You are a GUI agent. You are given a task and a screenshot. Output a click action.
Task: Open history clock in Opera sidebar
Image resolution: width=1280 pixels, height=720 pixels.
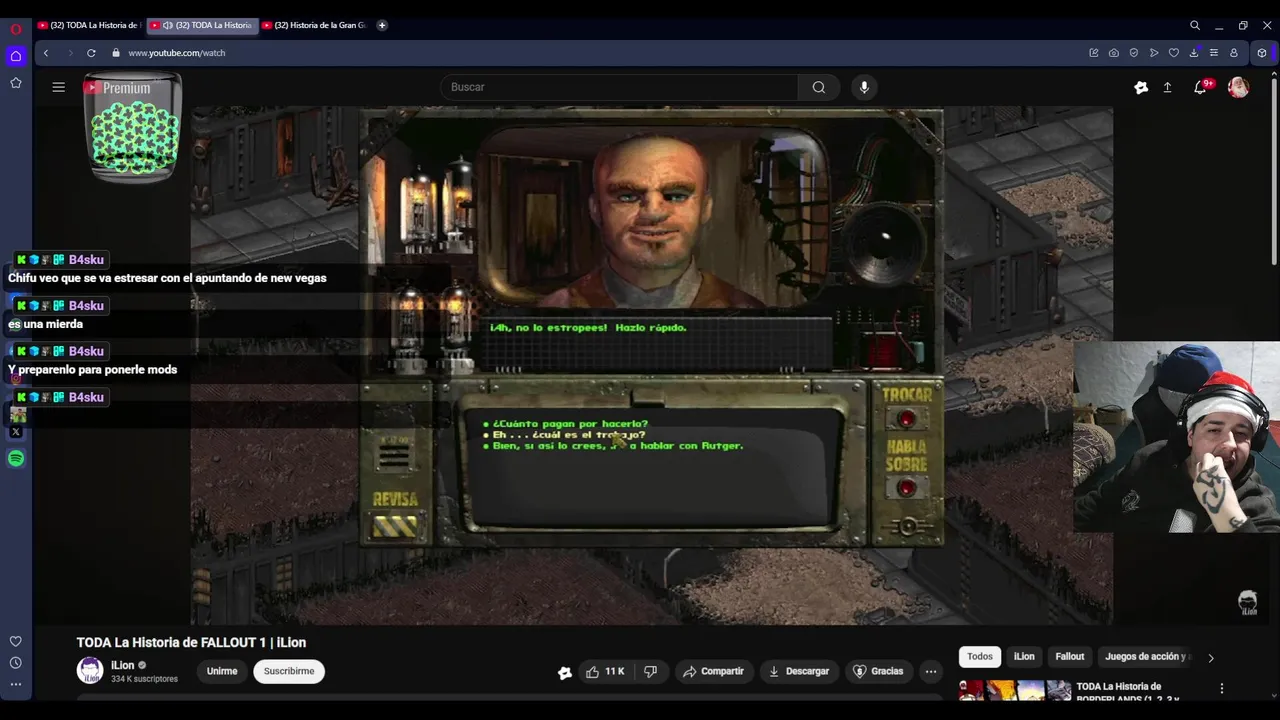pyautogui.click(x=15, y=663)
